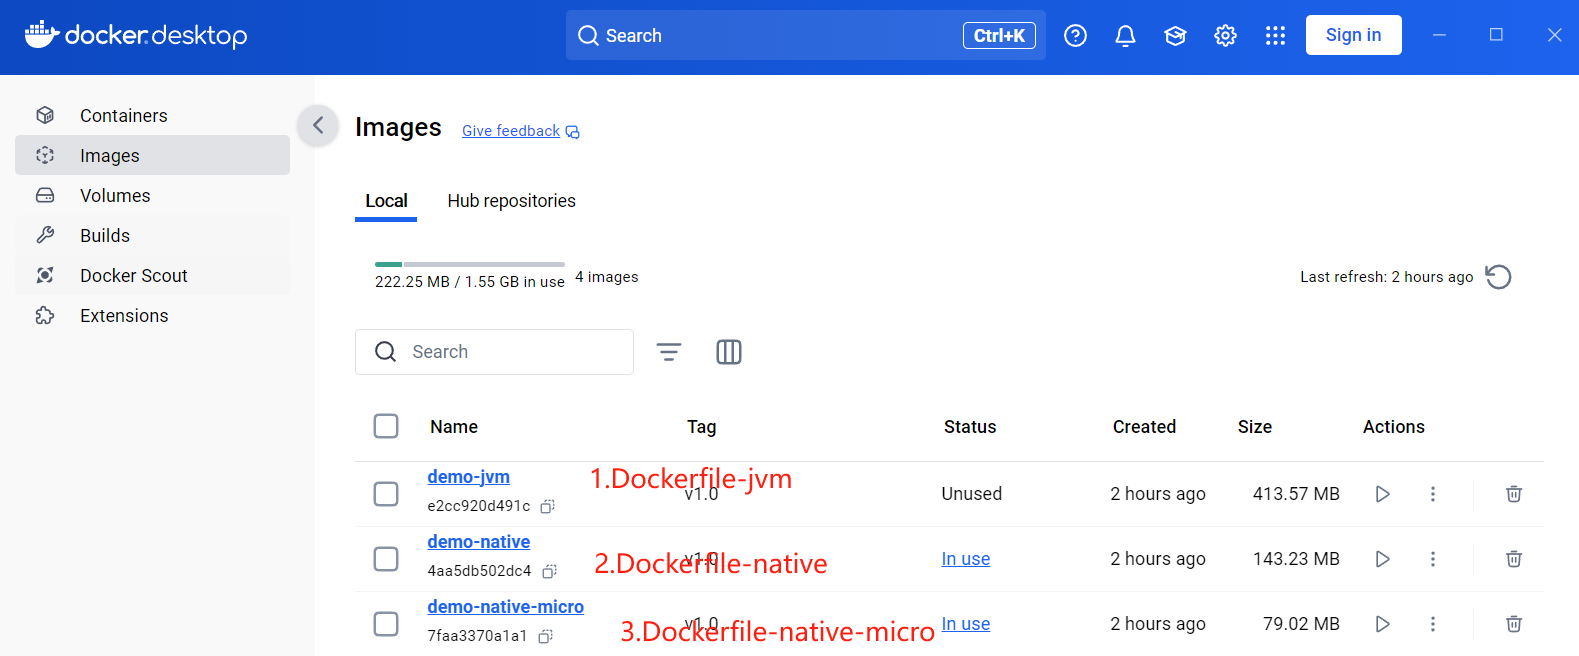1579x656 pixels.
Task: Sort by the Status column header
Action: coord(970,427)
